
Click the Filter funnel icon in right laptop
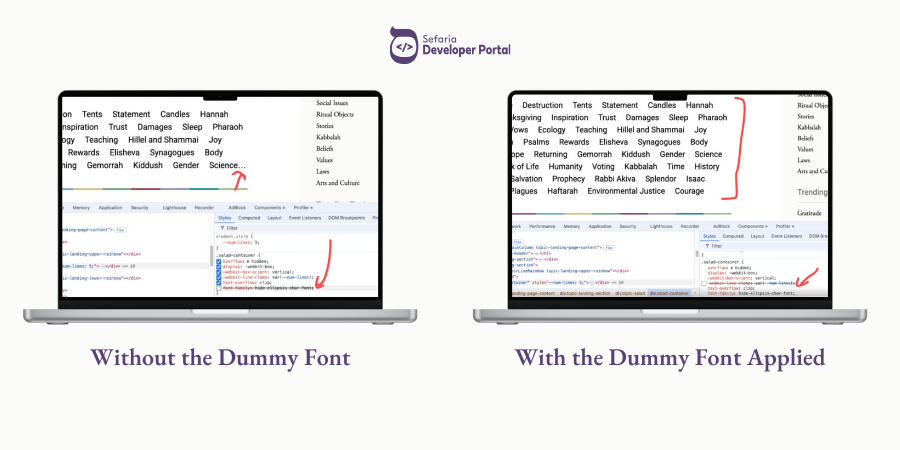tap(707, 246)
